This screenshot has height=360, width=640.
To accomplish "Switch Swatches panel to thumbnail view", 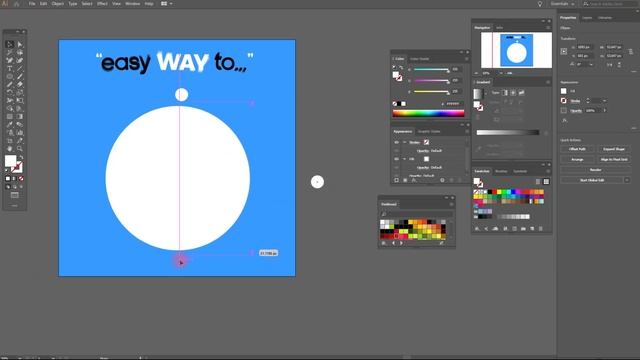I will (x=546, y=182).
